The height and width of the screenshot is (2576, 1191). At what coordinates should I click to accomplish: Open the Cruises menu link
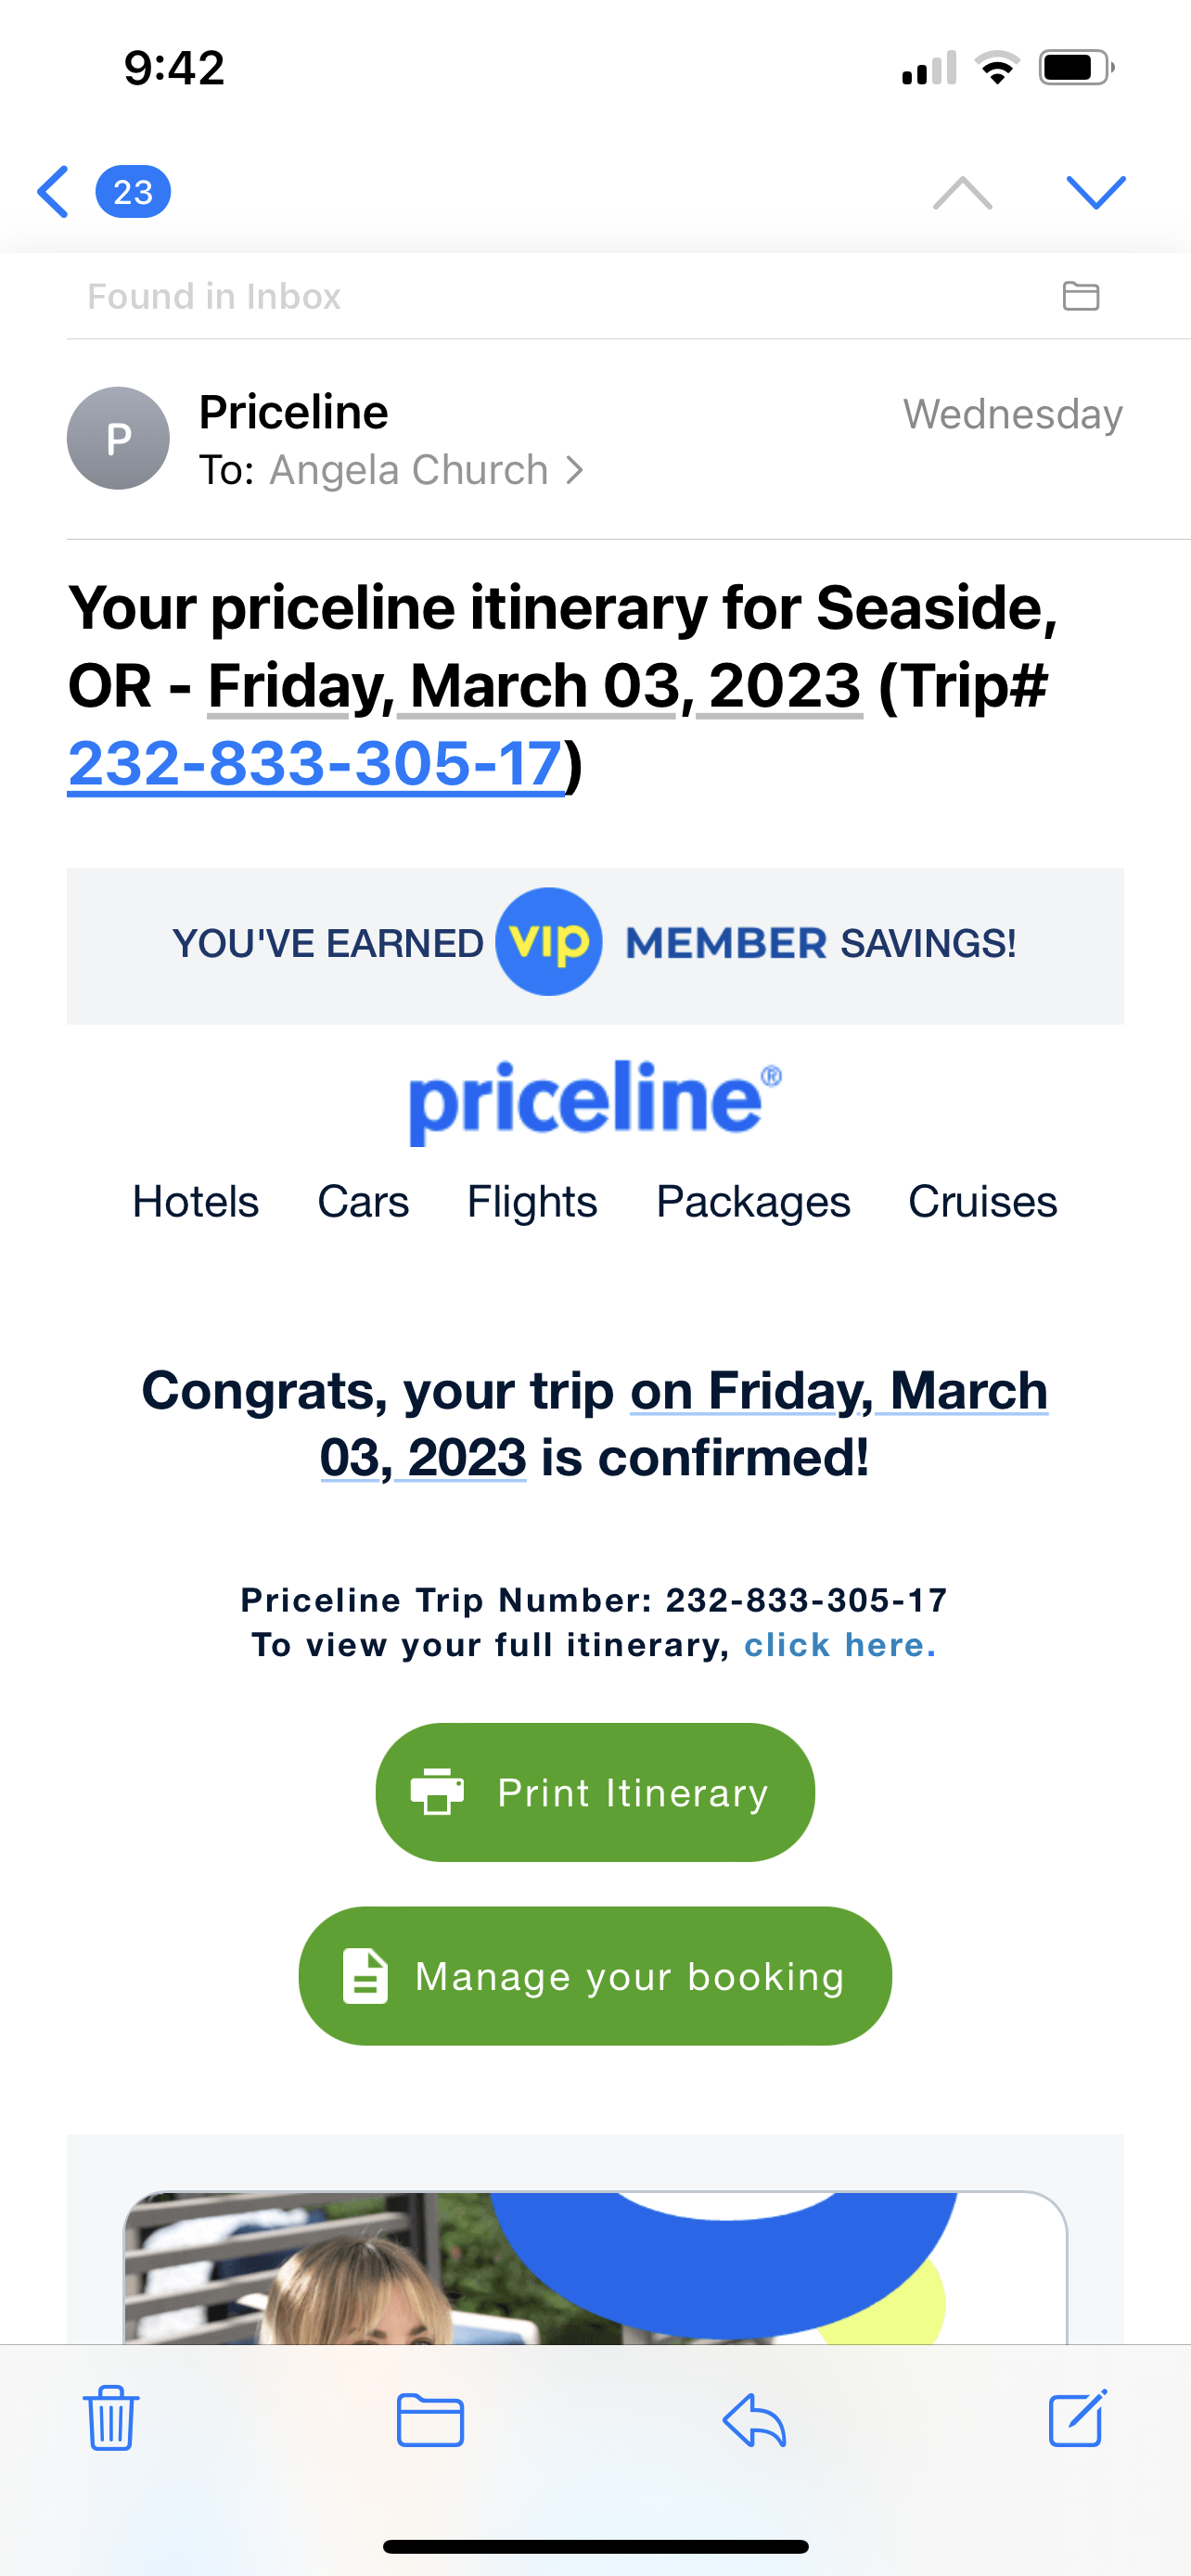pyautogui.click(x=982, y=1201)
